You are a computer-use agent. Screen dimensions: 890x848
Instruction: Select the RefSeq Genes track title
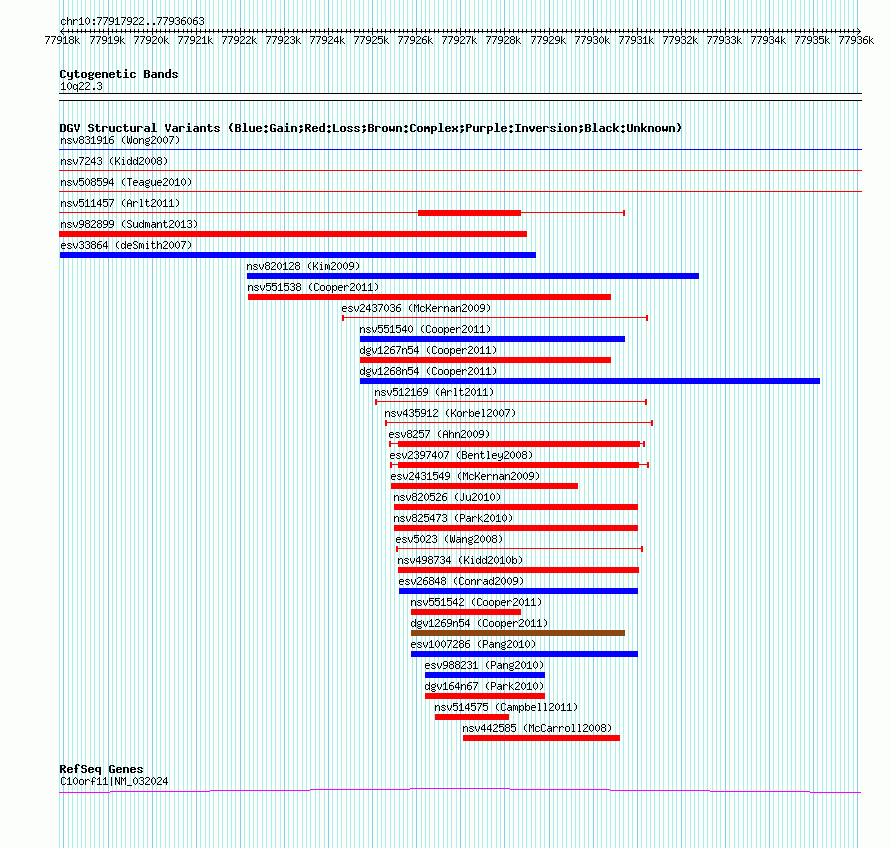[101, 769]
